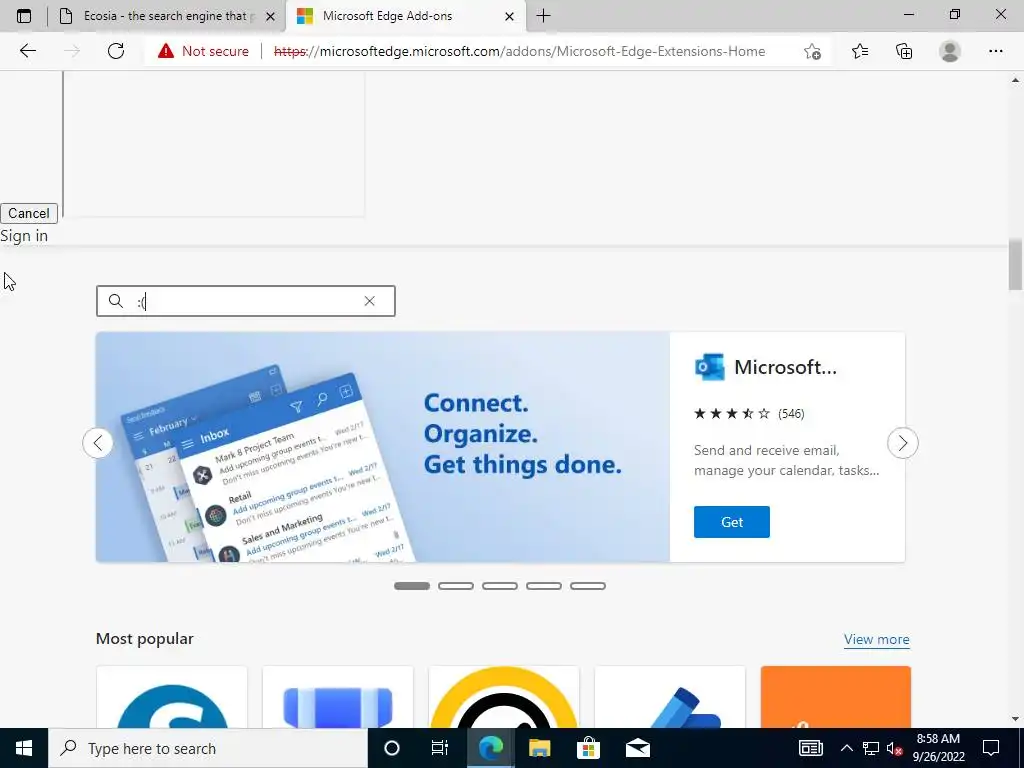The height and width of the screenshot is (768, 1024).
Task: Jump to the fifth carousel indicator
Action: (588, 586)
